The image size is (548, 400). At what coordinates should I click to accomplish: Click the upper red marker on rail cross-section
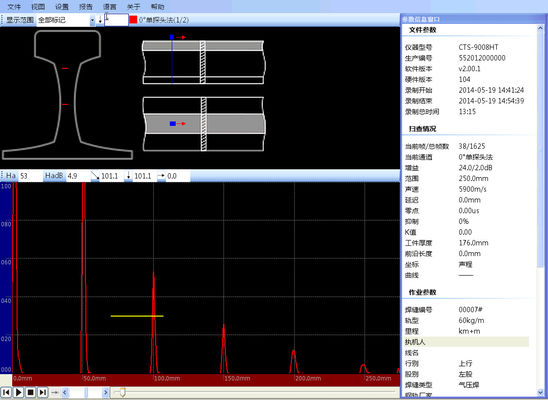[x=65, y=68]
